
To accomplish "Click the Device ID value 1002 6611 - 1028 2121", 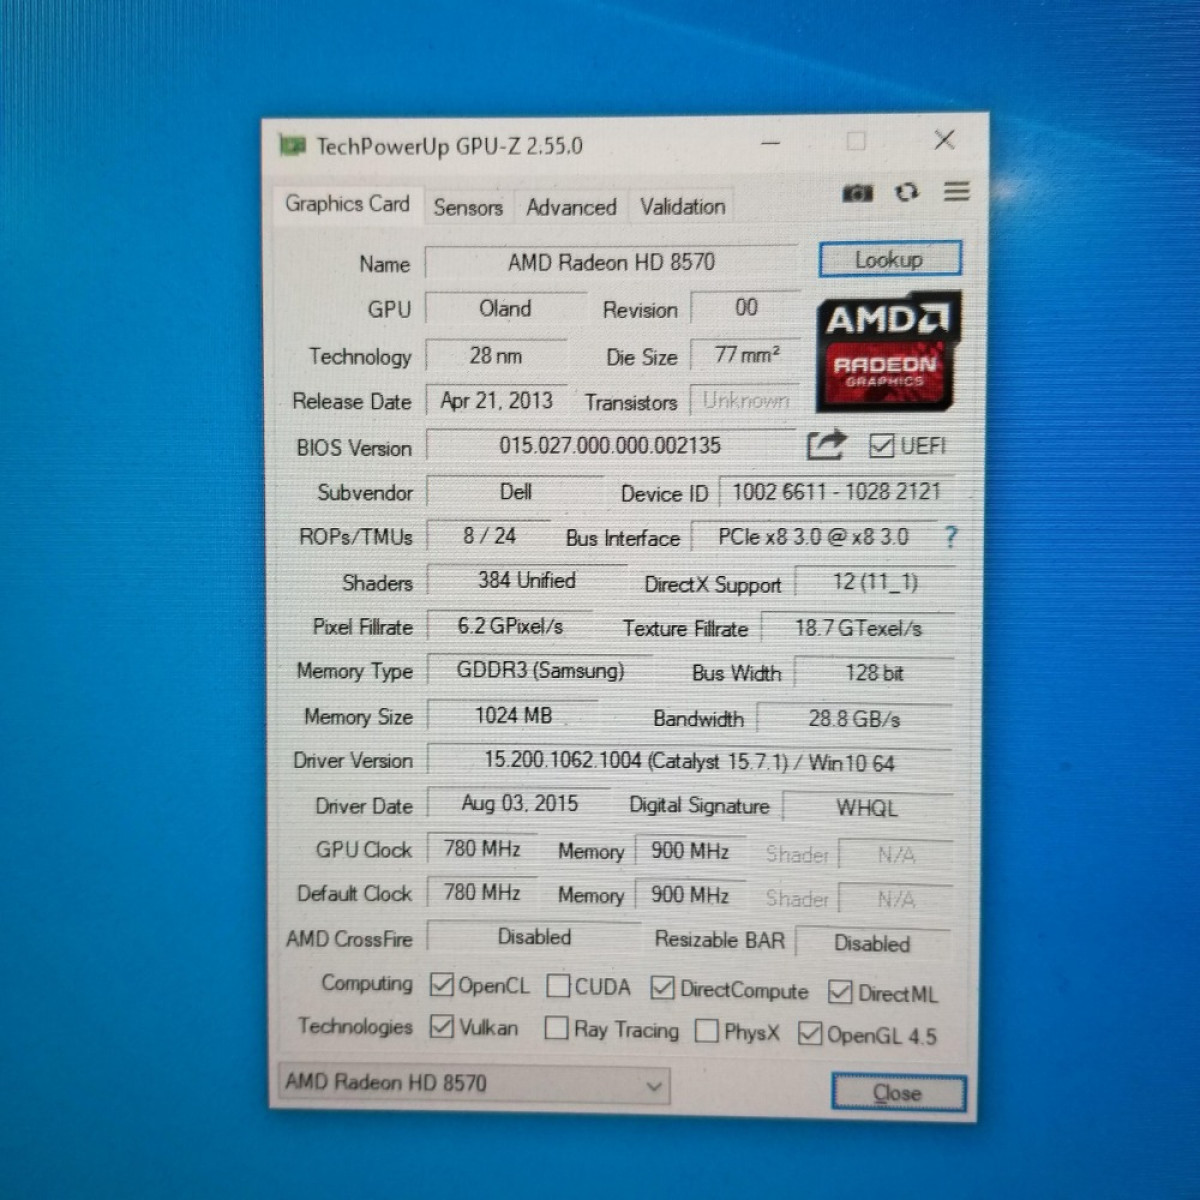I will pyautogui.click(x=836, y=491).
